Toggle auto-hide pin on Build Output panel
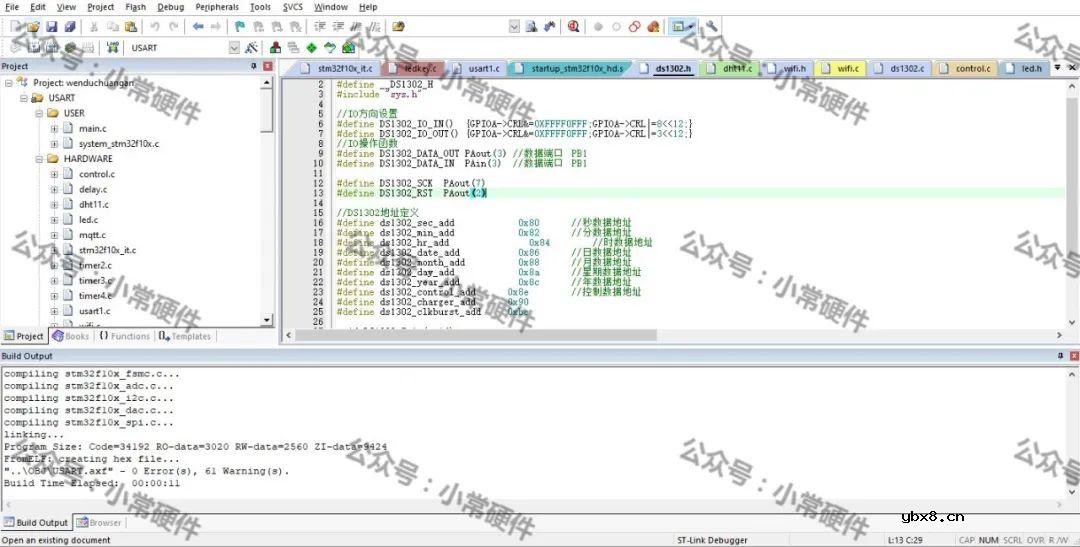1080x547 pixels. (1060, 356)
